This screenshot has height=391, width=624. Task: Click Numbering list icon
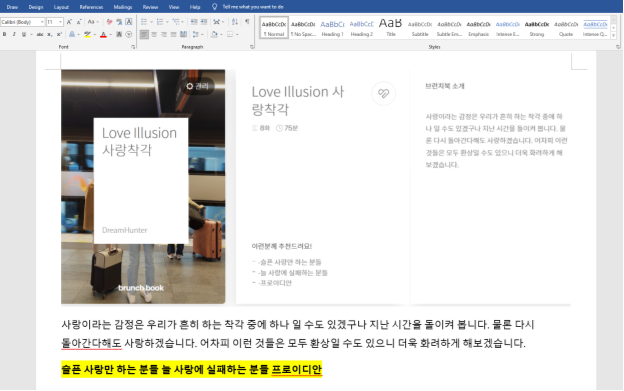tap(160, 22)
